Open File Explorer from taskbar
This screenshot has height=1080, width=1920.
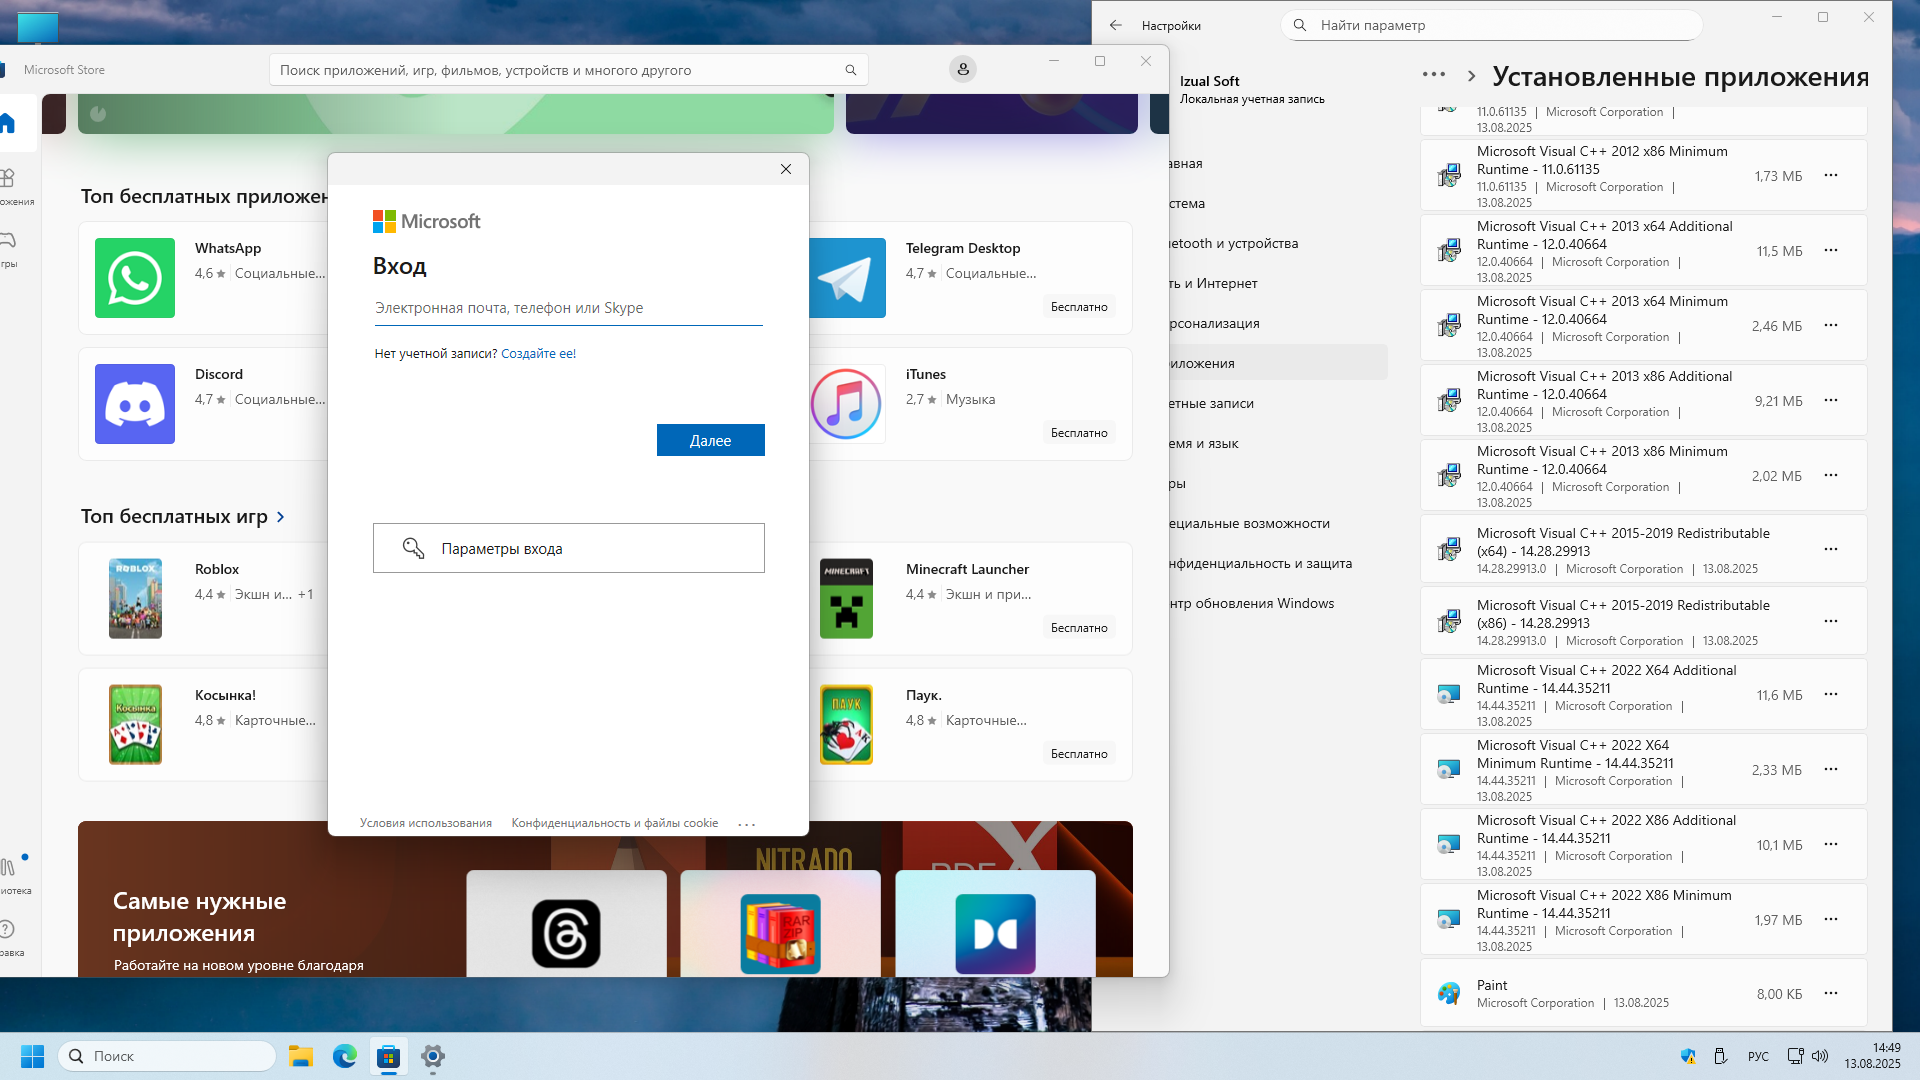pyautogui.click(x=301, y=1056)
